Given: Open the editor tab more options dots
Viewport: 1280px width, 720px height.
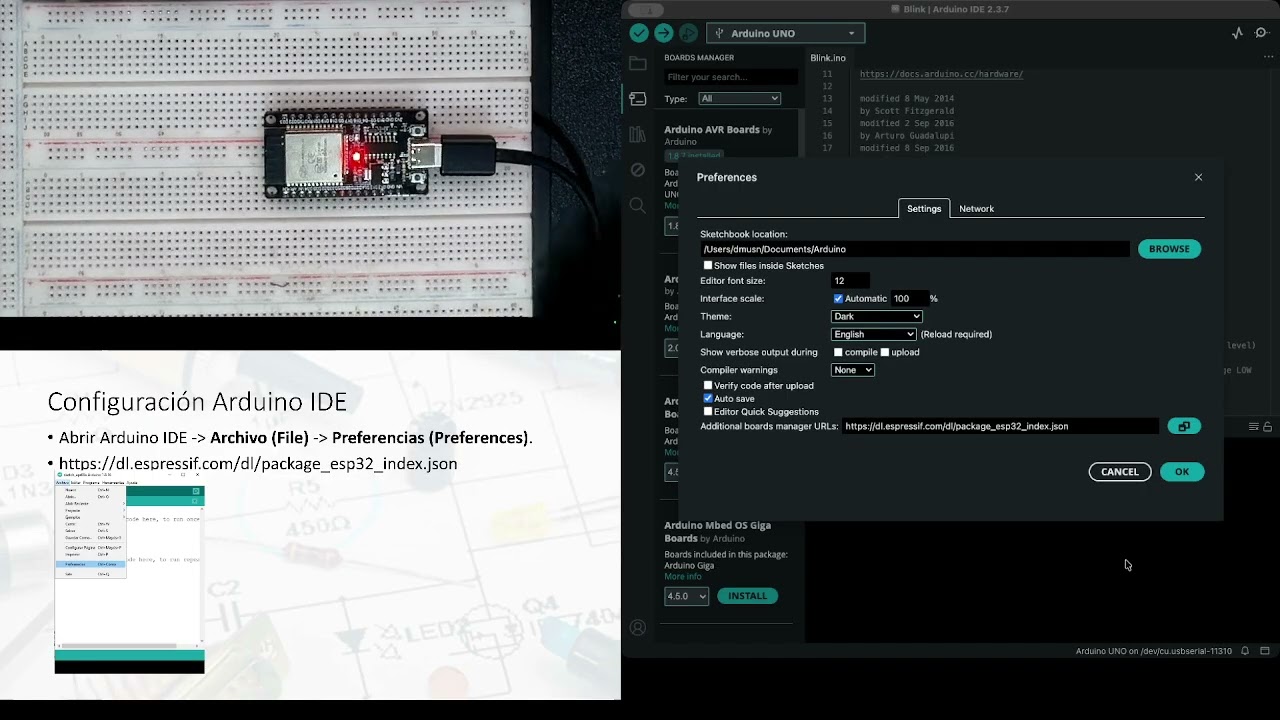Looking at the screenshot, I should [1268, 57].
